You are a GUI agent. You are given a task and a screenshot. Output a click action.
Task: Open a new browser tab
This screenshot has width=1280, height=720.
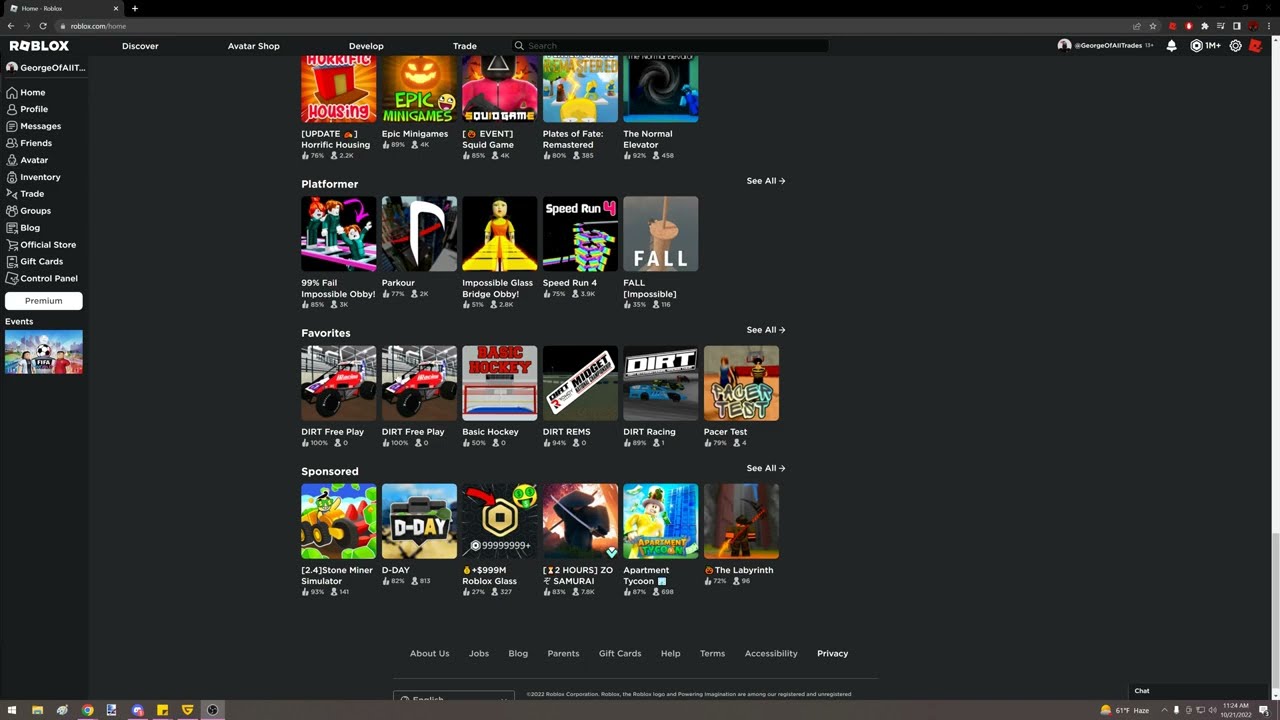coord(135,8)
